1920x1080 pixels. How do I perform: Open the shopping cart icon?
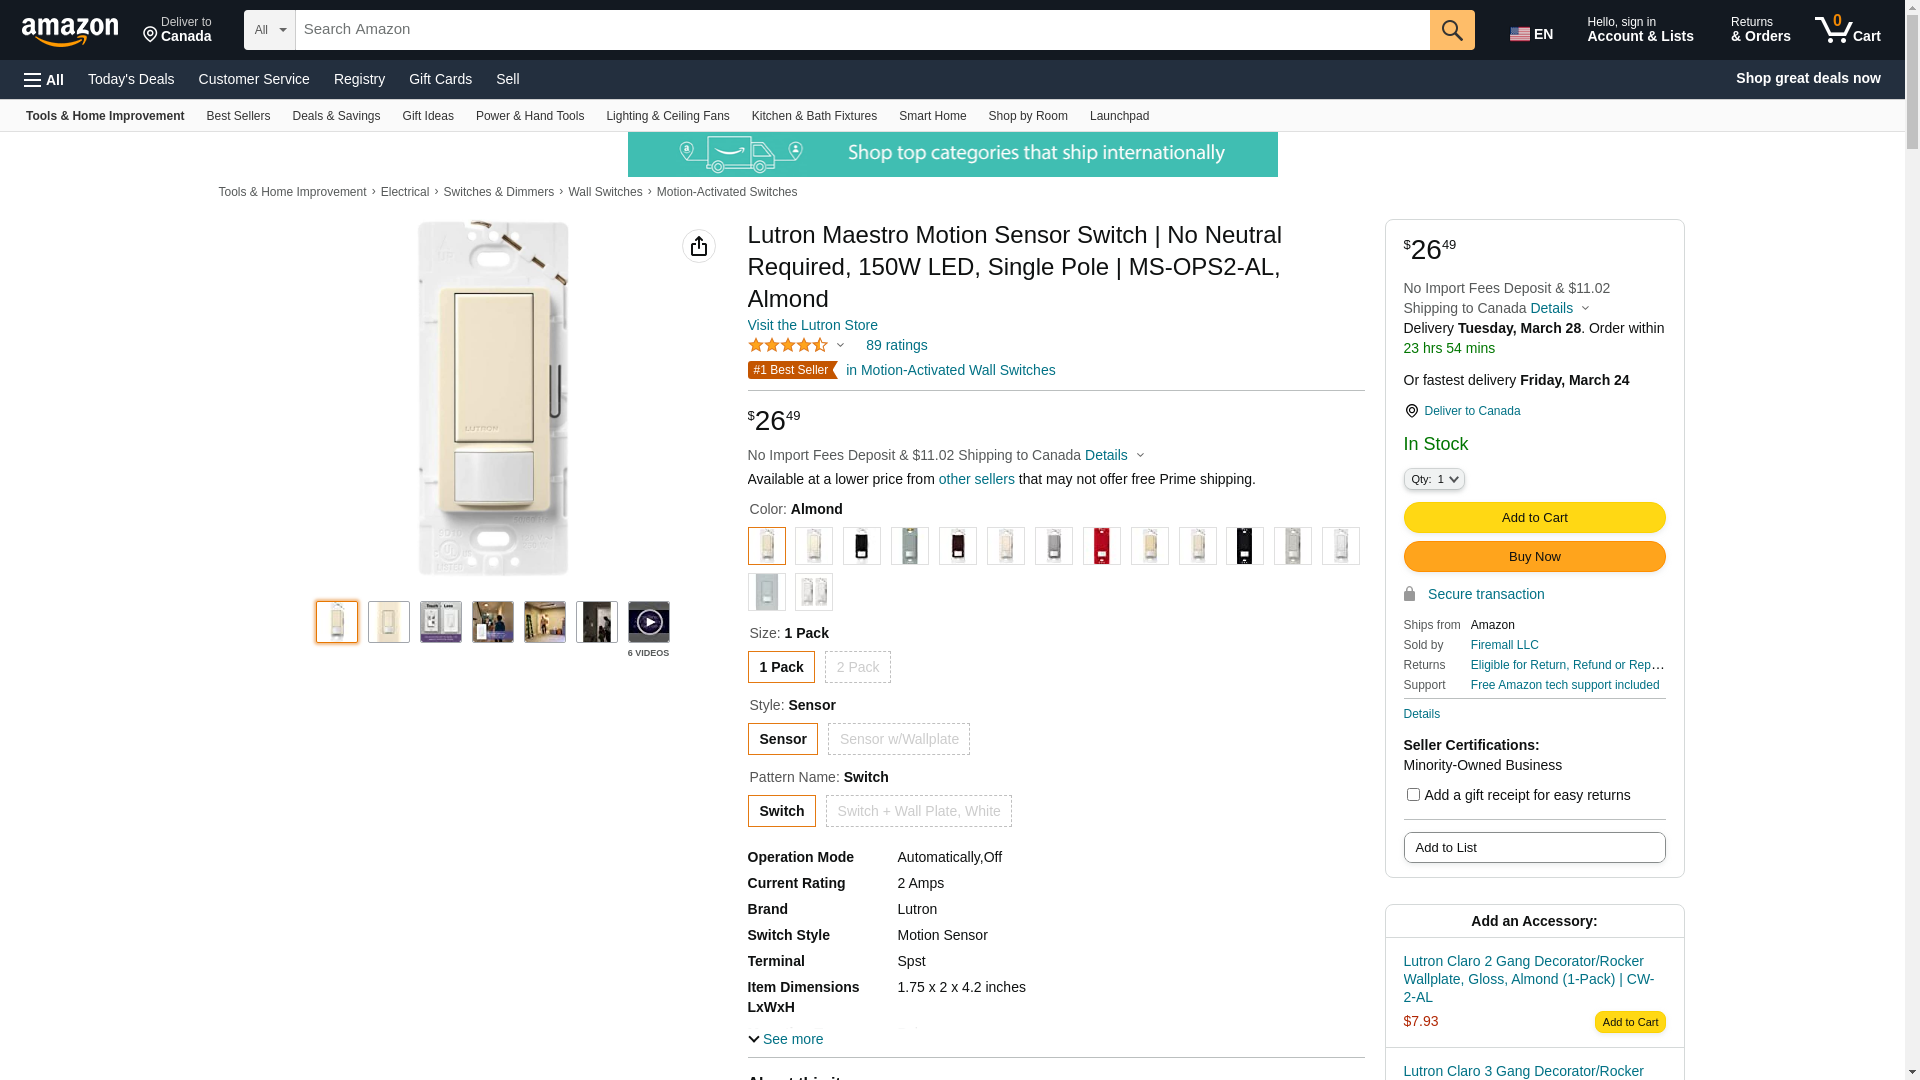(1847, 30)
